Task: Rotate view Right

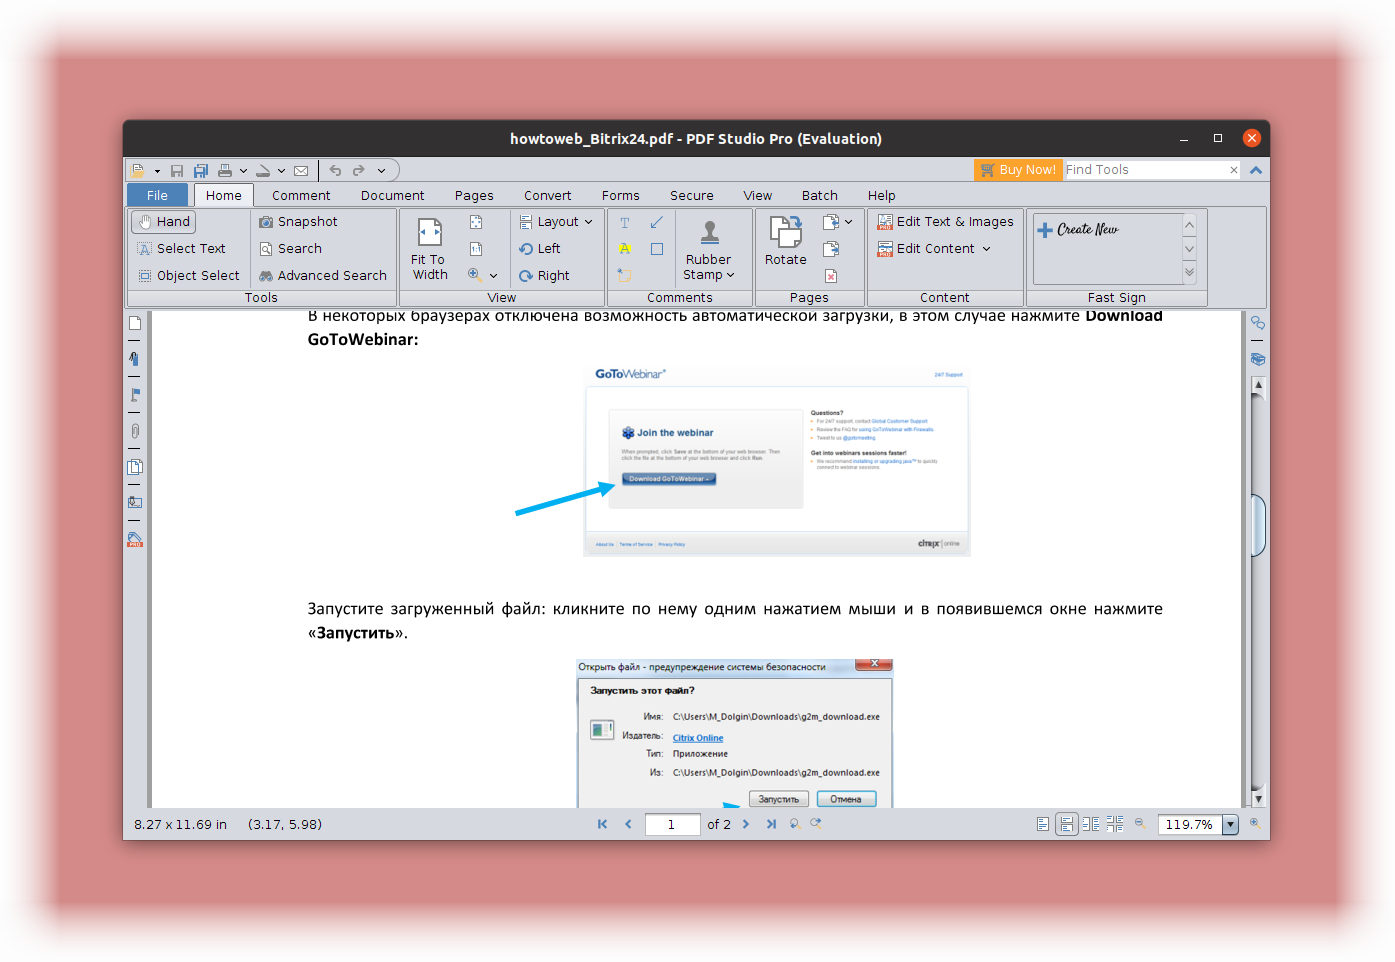Action: [x=544, y=276]
